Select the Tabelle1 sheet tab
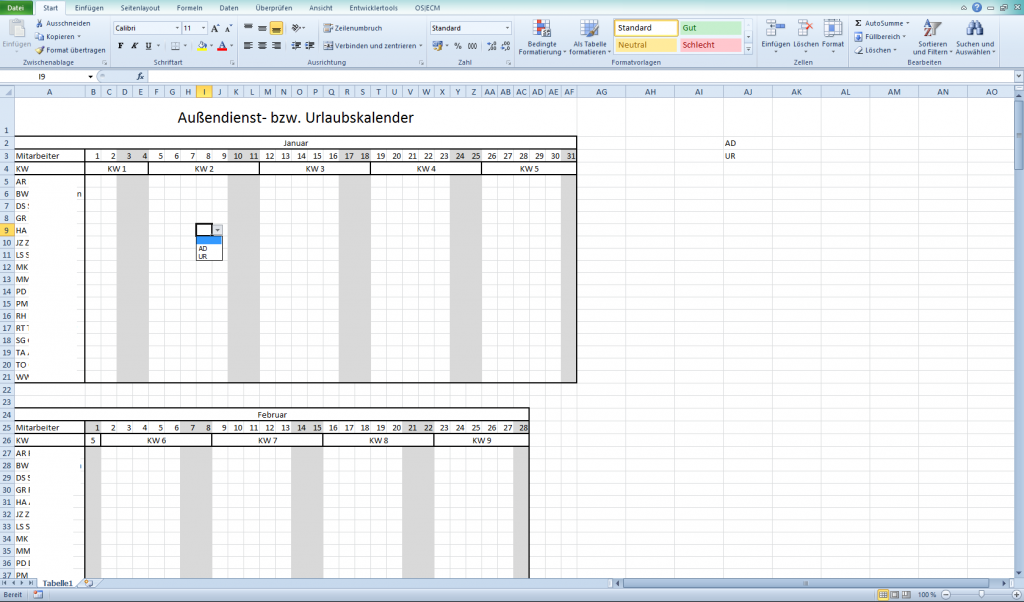The width and height of the screenshot is (1024, 602). [x=57, y=582]
